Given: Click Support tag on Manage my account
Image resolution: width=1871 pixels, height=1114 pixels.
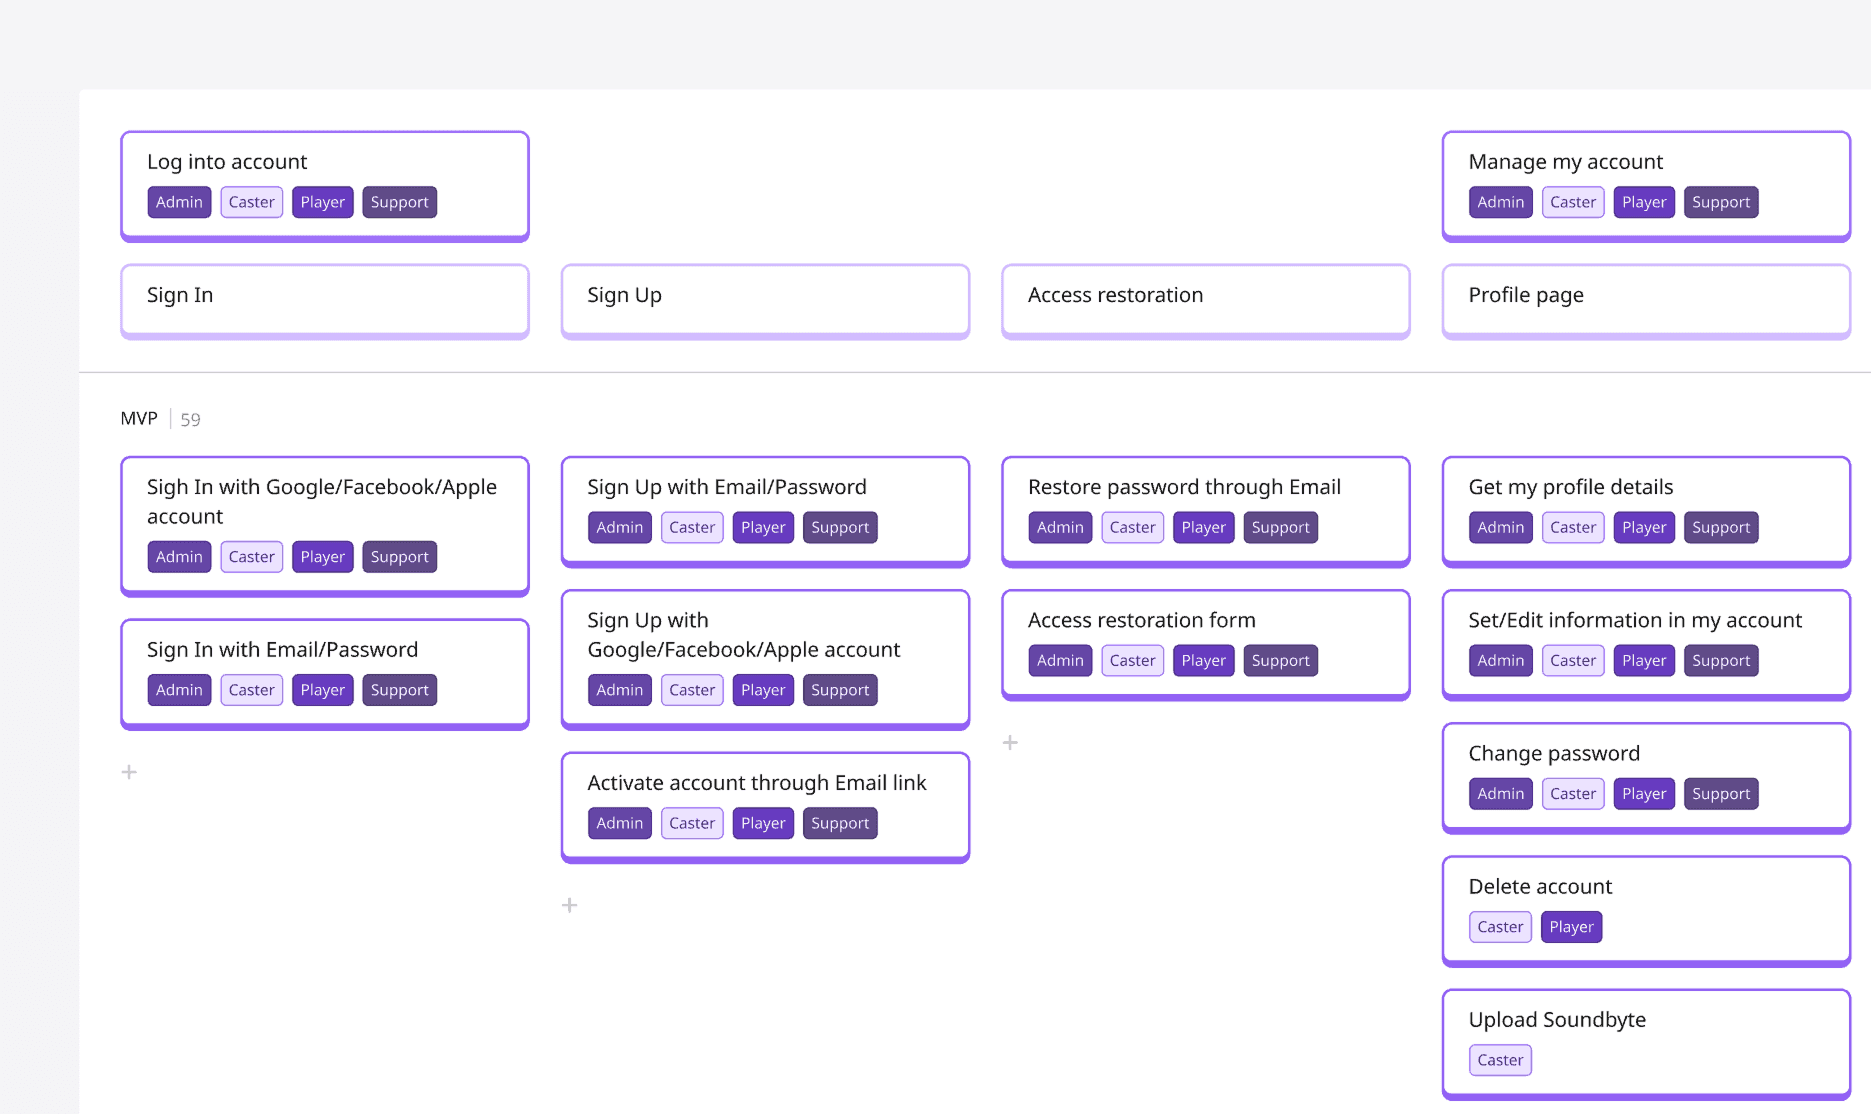Looking at the screenshot, I should (x=1721, y=202).
